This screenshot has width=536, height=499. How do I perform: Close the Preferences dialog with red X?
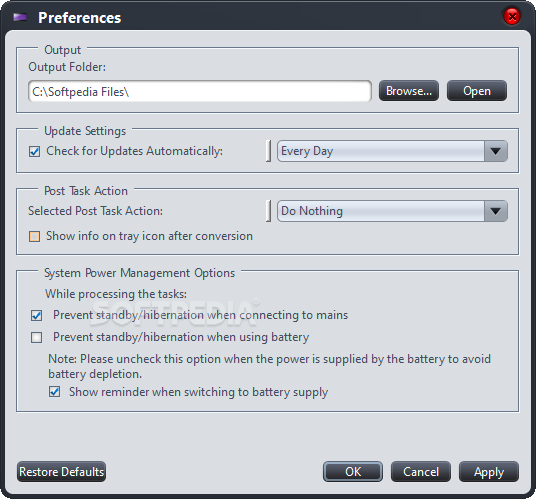click(x=512, y=16)
